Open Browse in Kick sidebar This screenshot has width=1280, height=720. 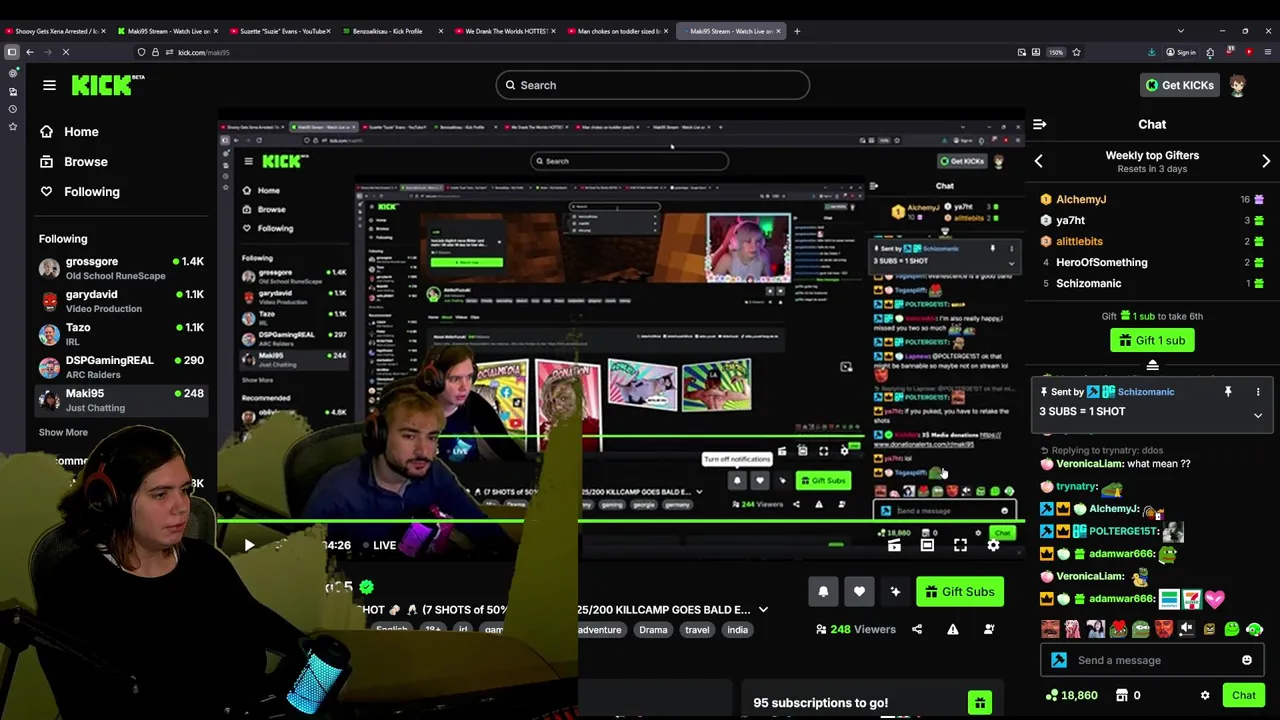(x=73, y=162)
